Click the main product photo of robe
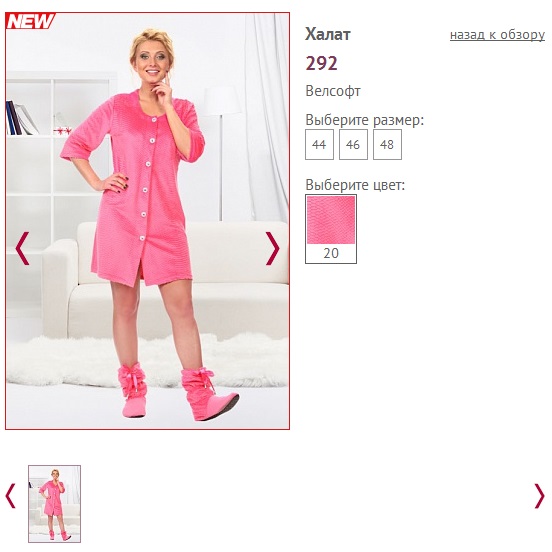The width and height of the screenshot is (552, 552). [148, 221]
